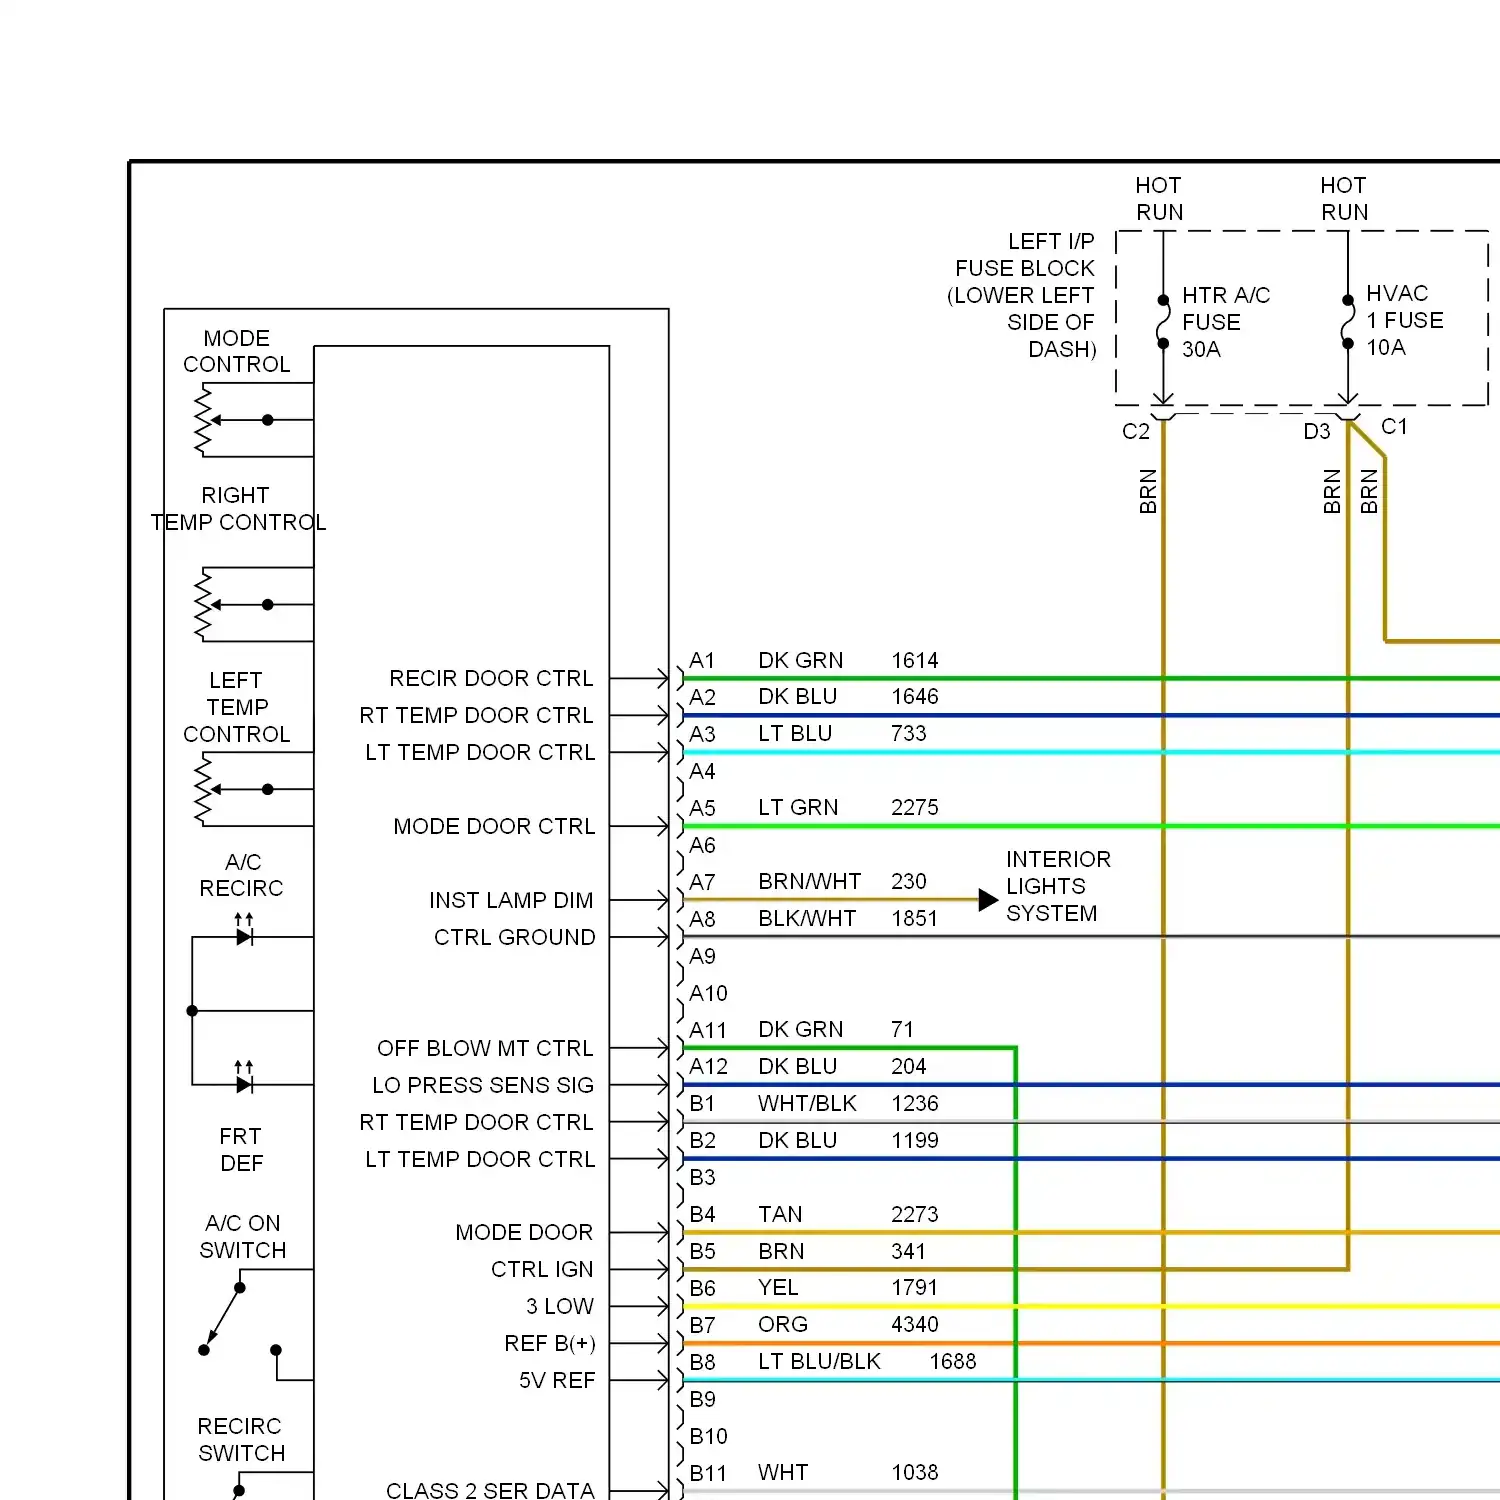
Task: Click wire number 1851
Action: click(915, 918)
